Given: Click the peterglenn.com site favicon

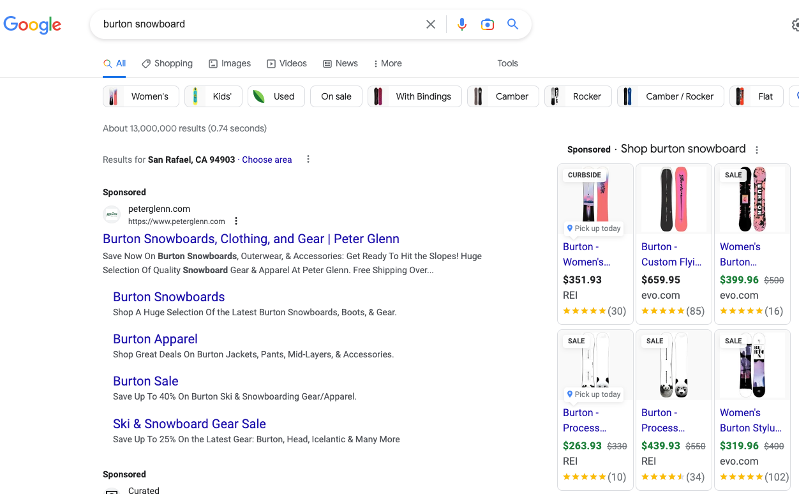Looking at the screenshot, I should point(112,214).
